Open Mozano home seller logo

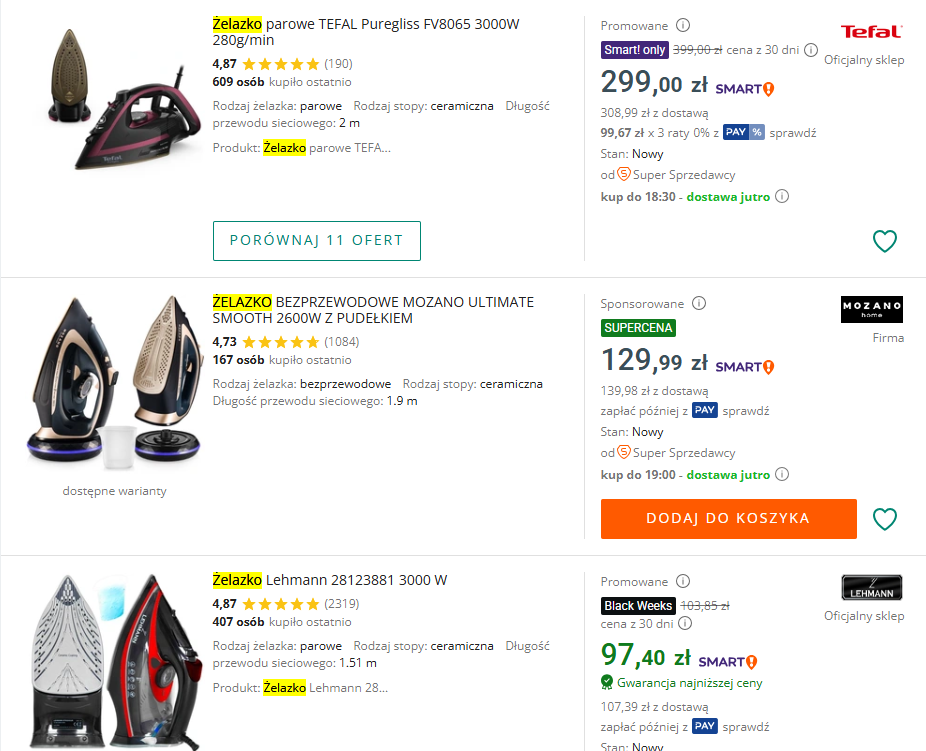point(871,310)
